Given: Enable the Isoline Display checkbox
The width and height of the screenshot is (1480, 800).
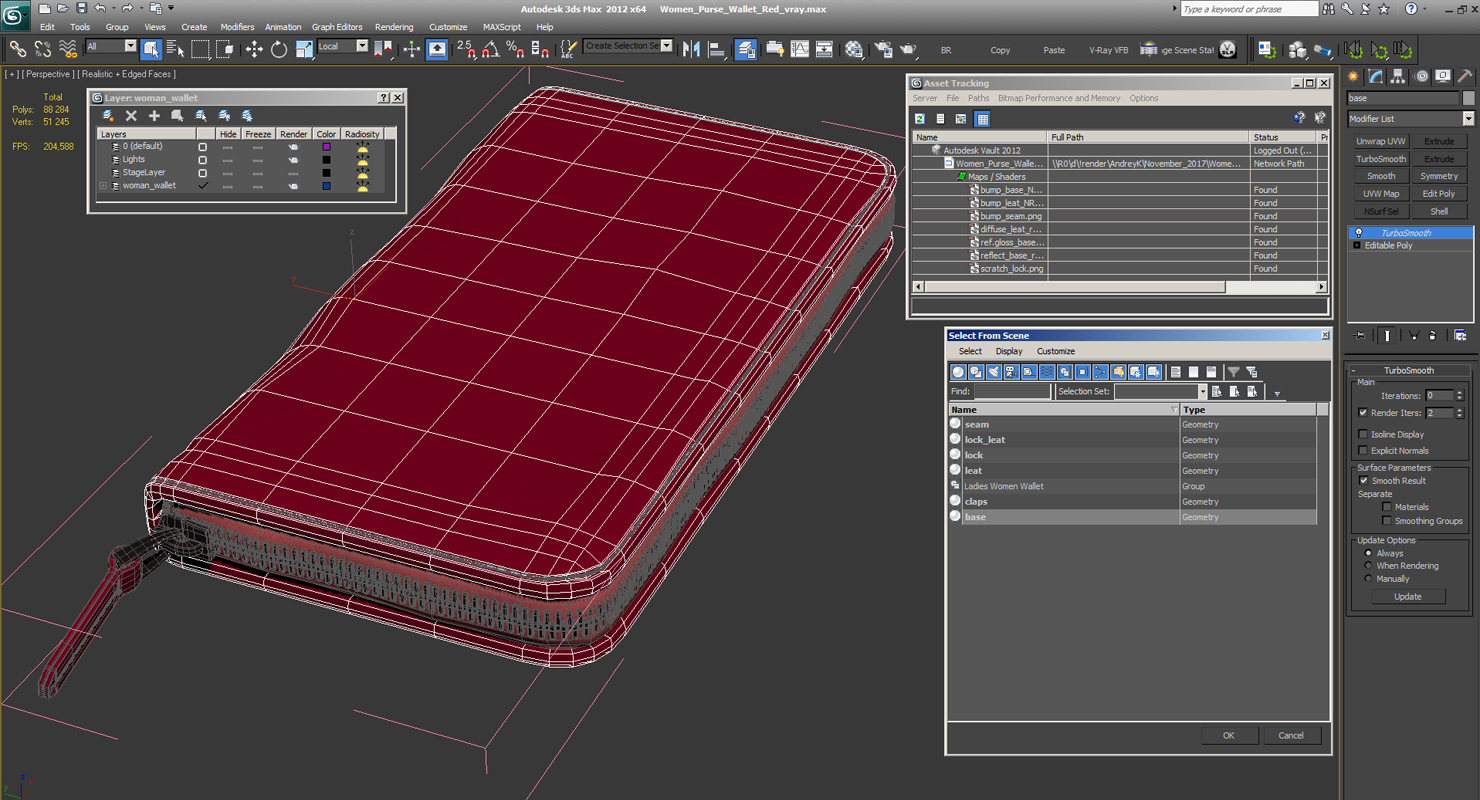Looking at the screenshot, I should tap(1363, 434).
